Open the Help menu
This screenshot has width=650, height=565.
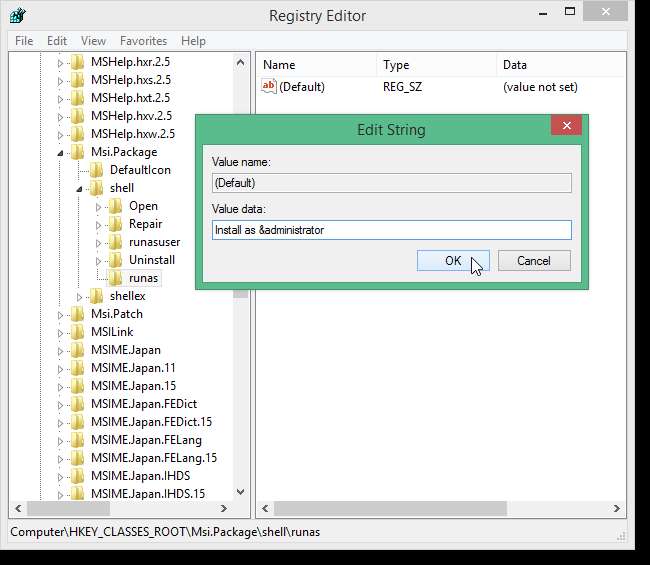(x=193, y=41)
